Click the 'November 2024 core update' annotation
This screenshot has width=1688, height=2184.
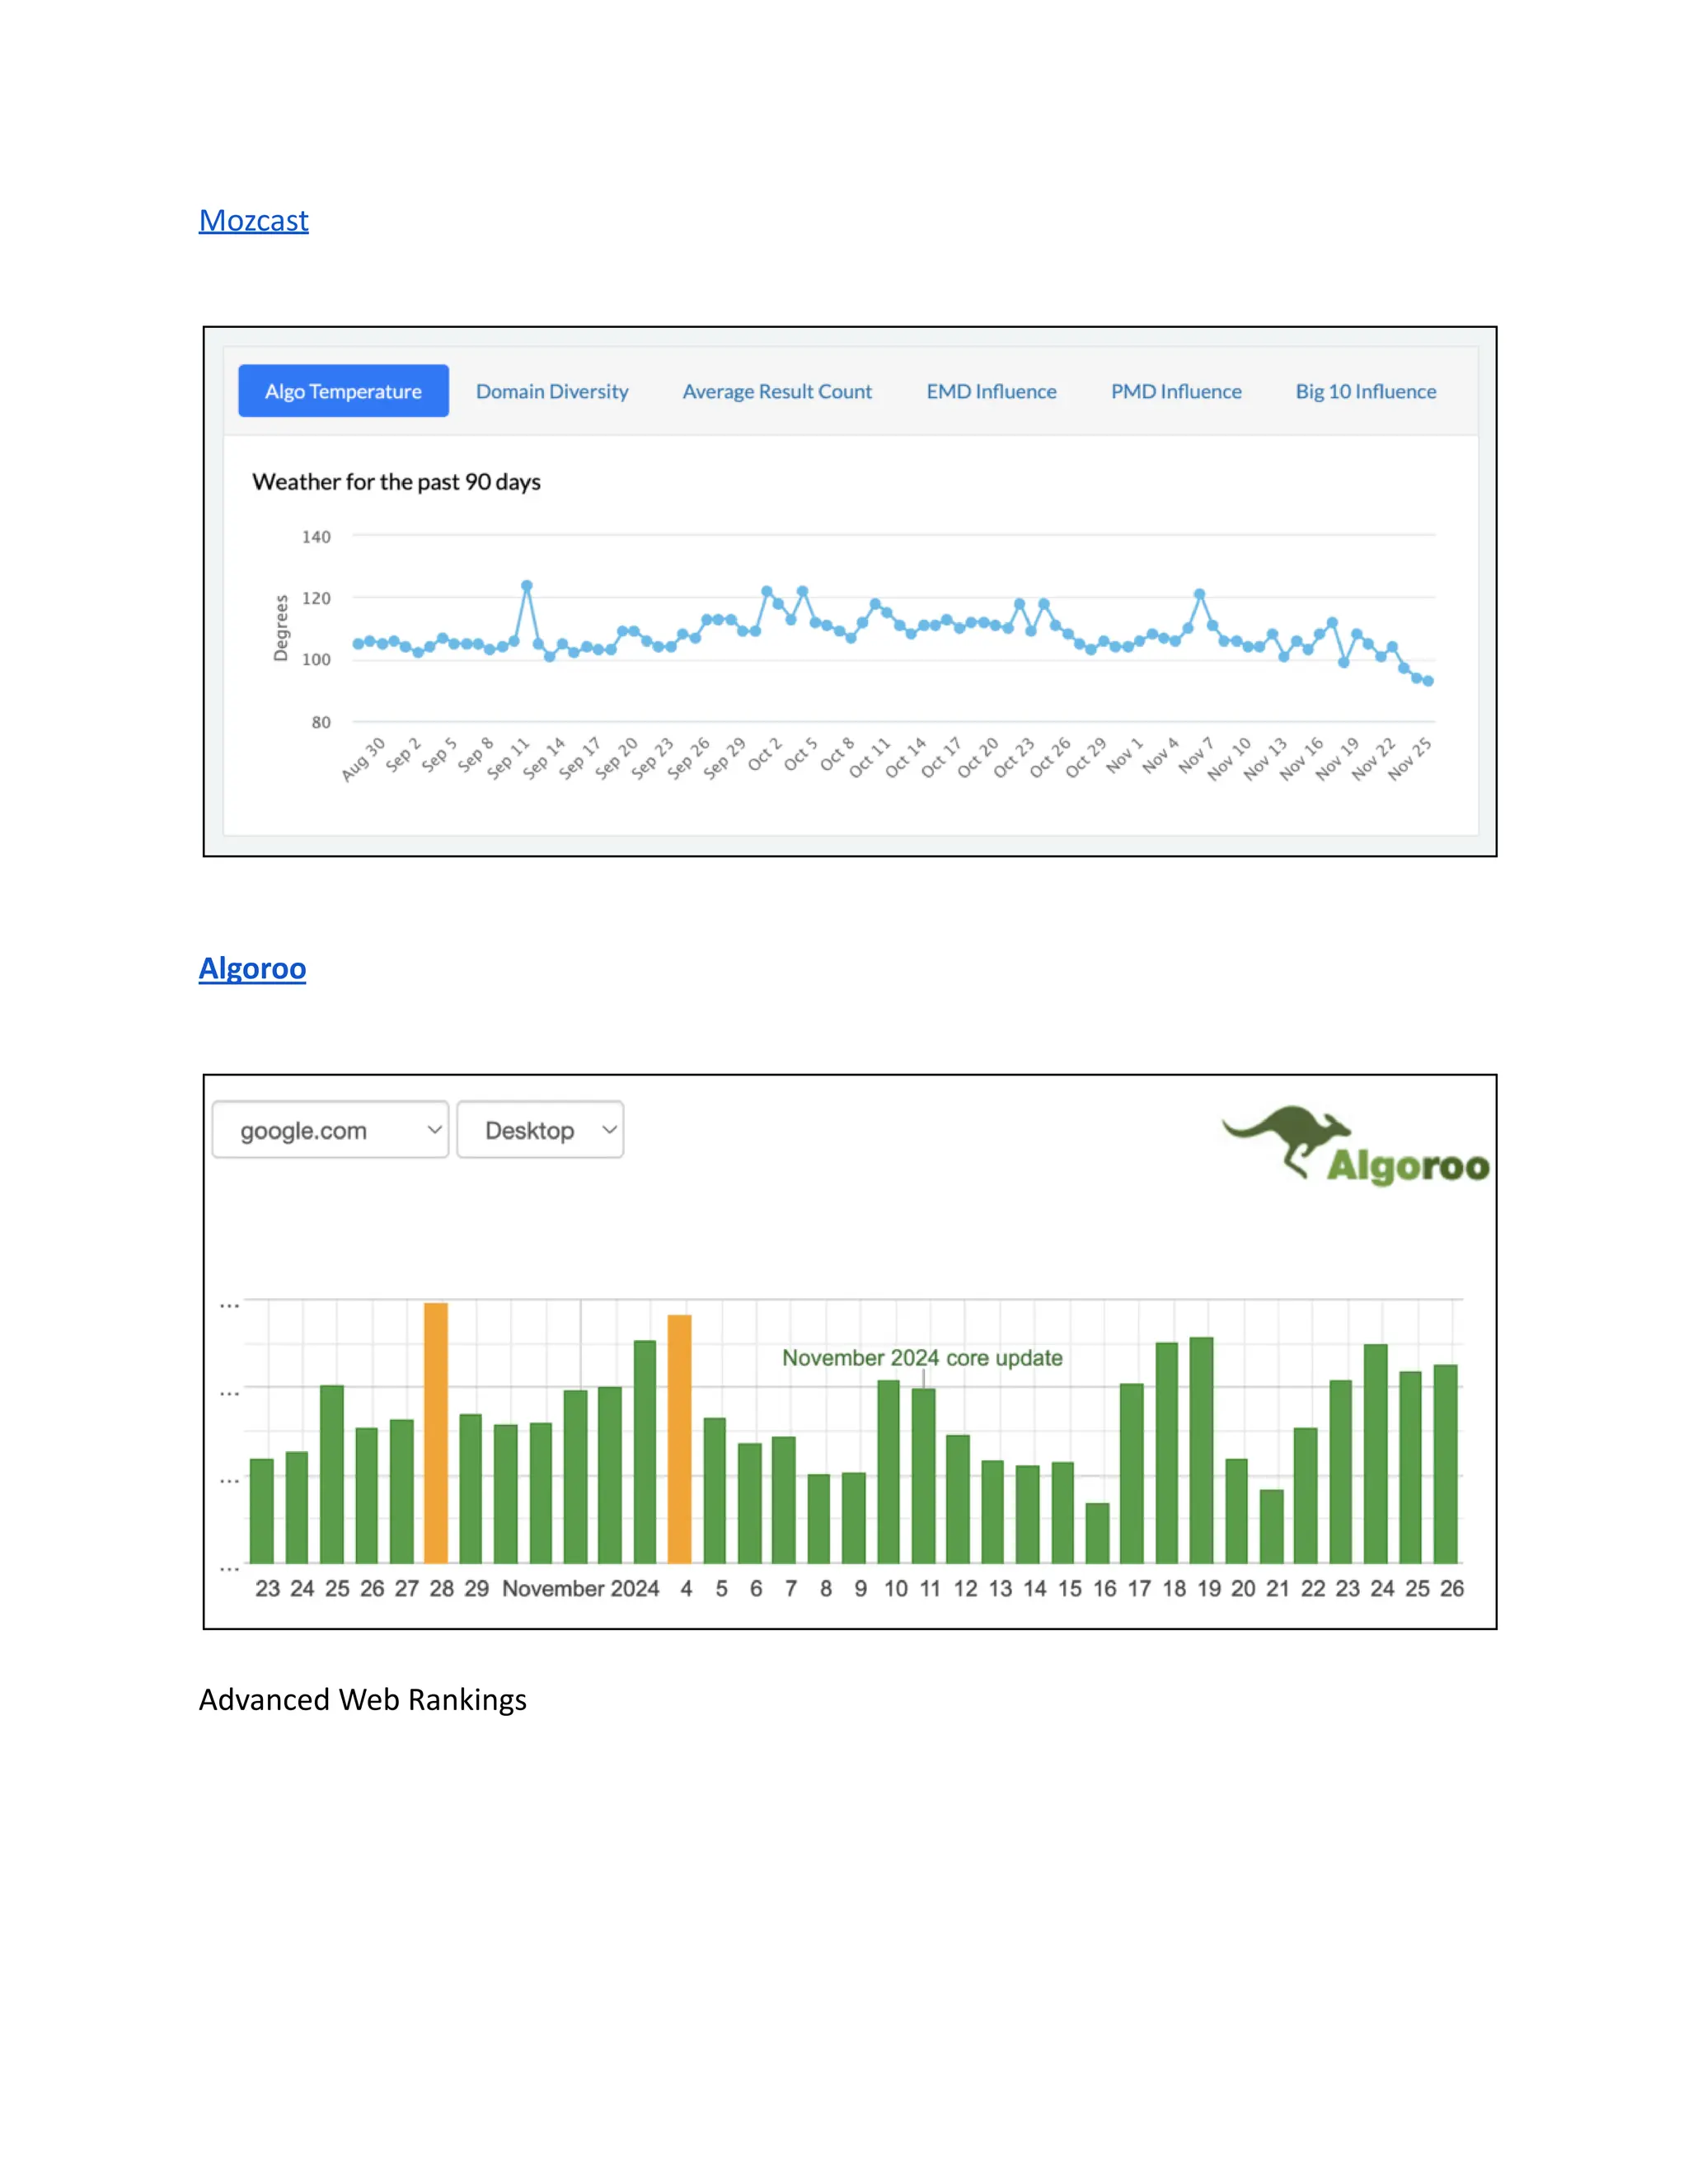click(x=922, y=1358)
